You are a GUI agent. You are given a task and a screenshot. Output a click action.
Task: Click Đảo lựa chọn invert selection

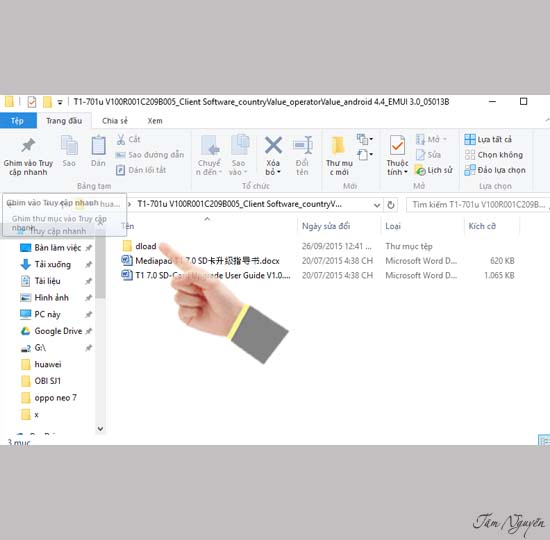[495, 170]
